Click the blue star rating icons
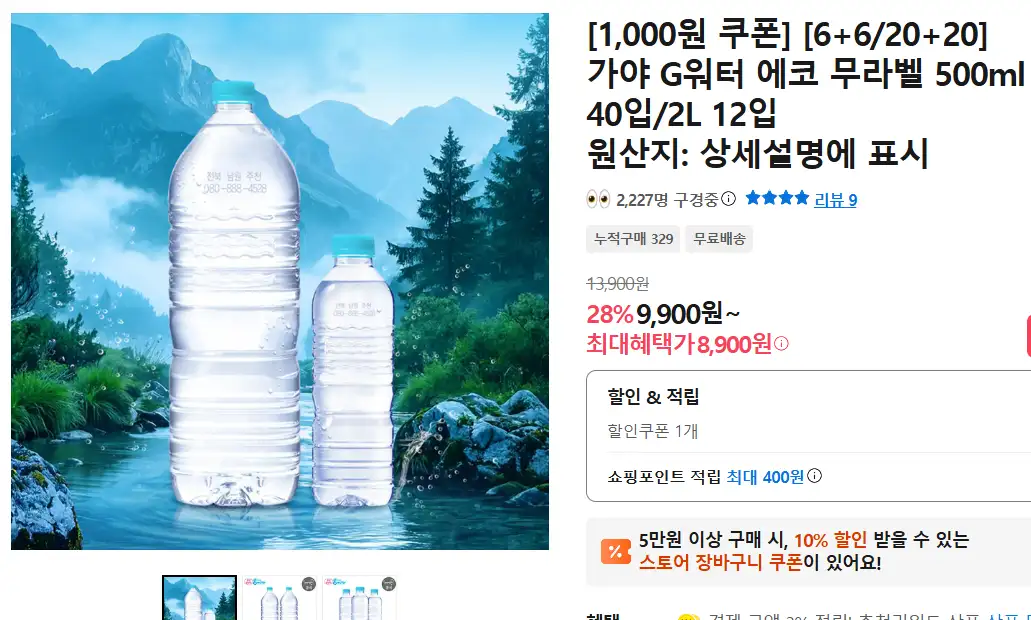1031x620 pixels. click(777, 199)
